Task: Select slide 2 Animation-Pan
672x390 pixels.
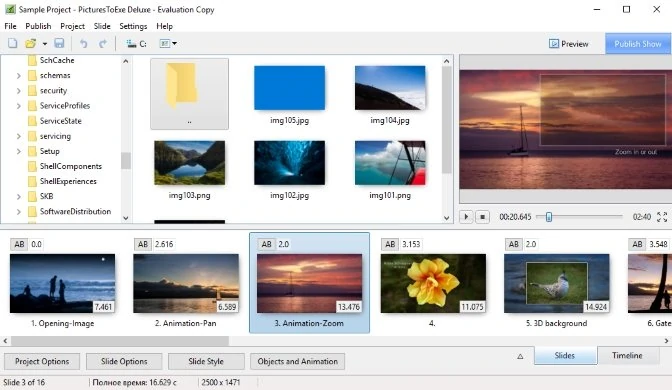Action: click(186, 283)
